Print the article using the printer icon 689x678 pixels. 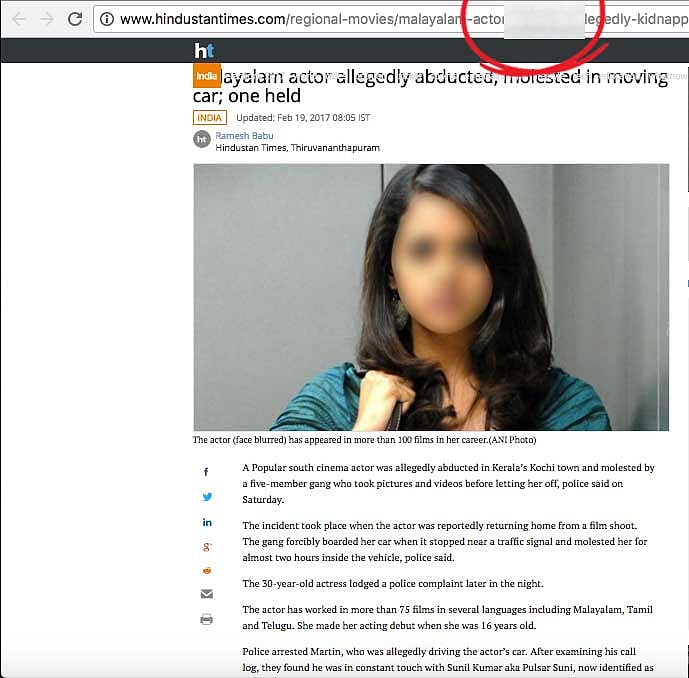click(207, 619)
